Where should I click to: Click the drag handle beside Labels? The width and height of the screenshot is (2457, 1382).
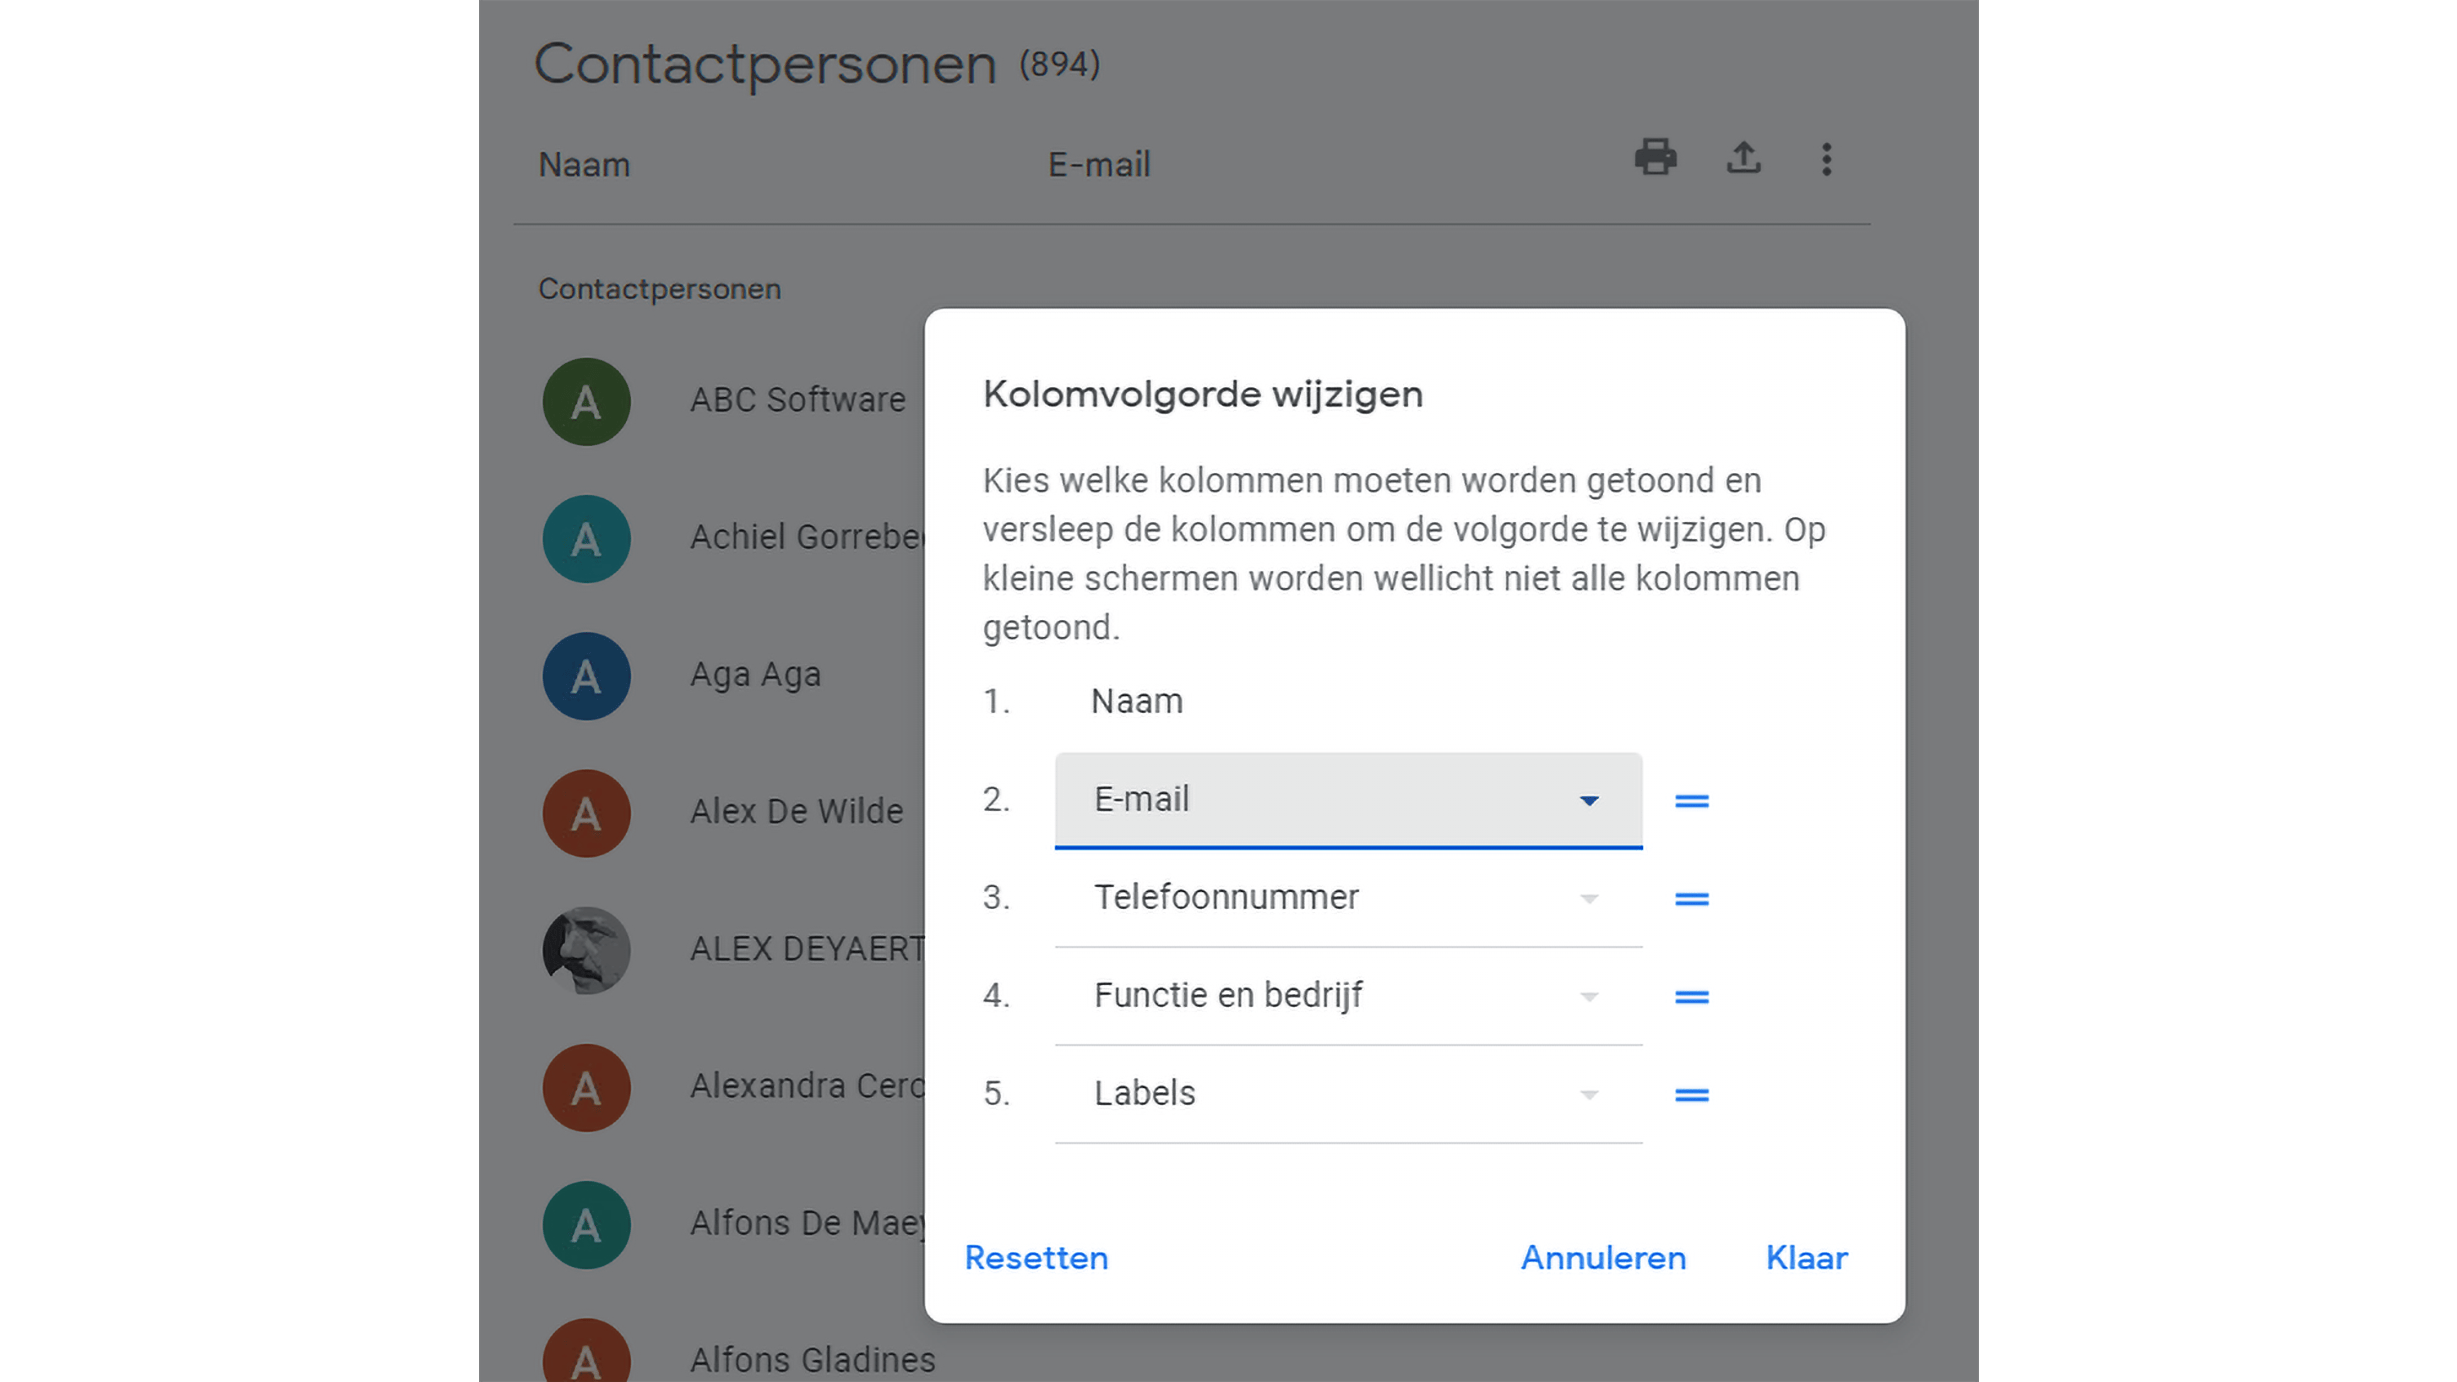point(1691,1095)
